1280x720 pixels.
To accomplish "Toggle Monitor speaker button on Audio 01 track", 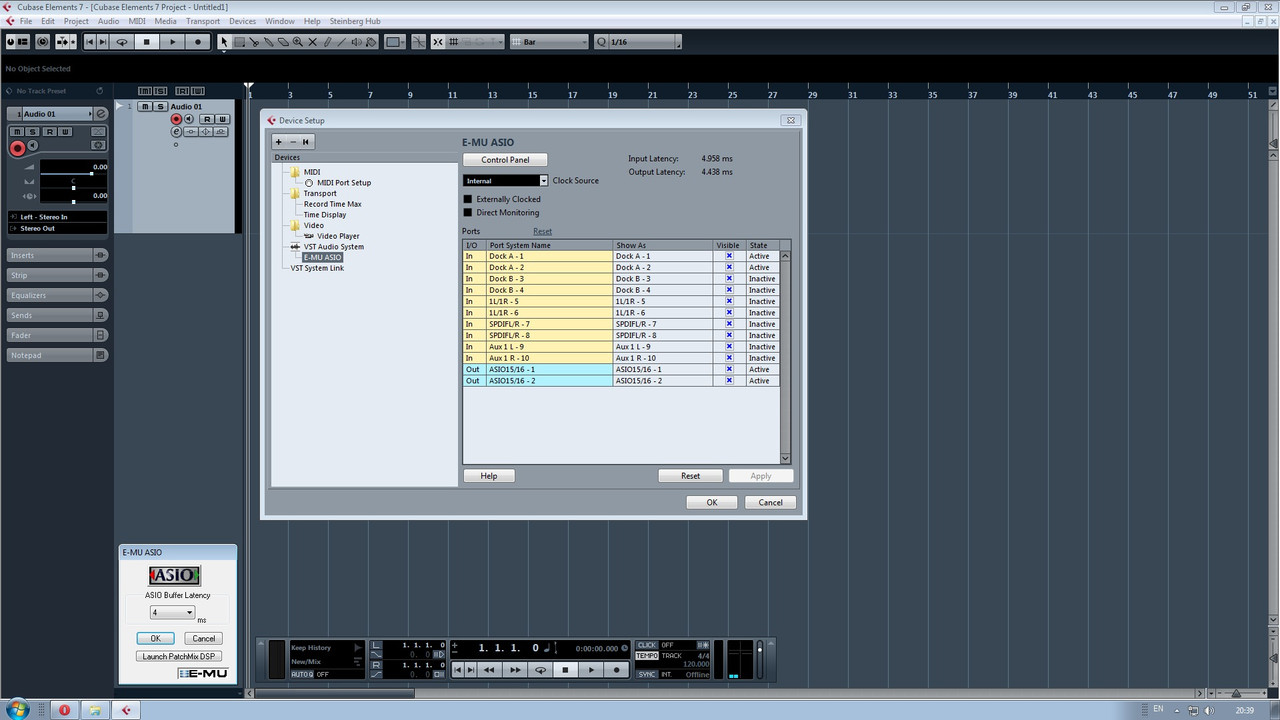I will (x=189, y=119).
